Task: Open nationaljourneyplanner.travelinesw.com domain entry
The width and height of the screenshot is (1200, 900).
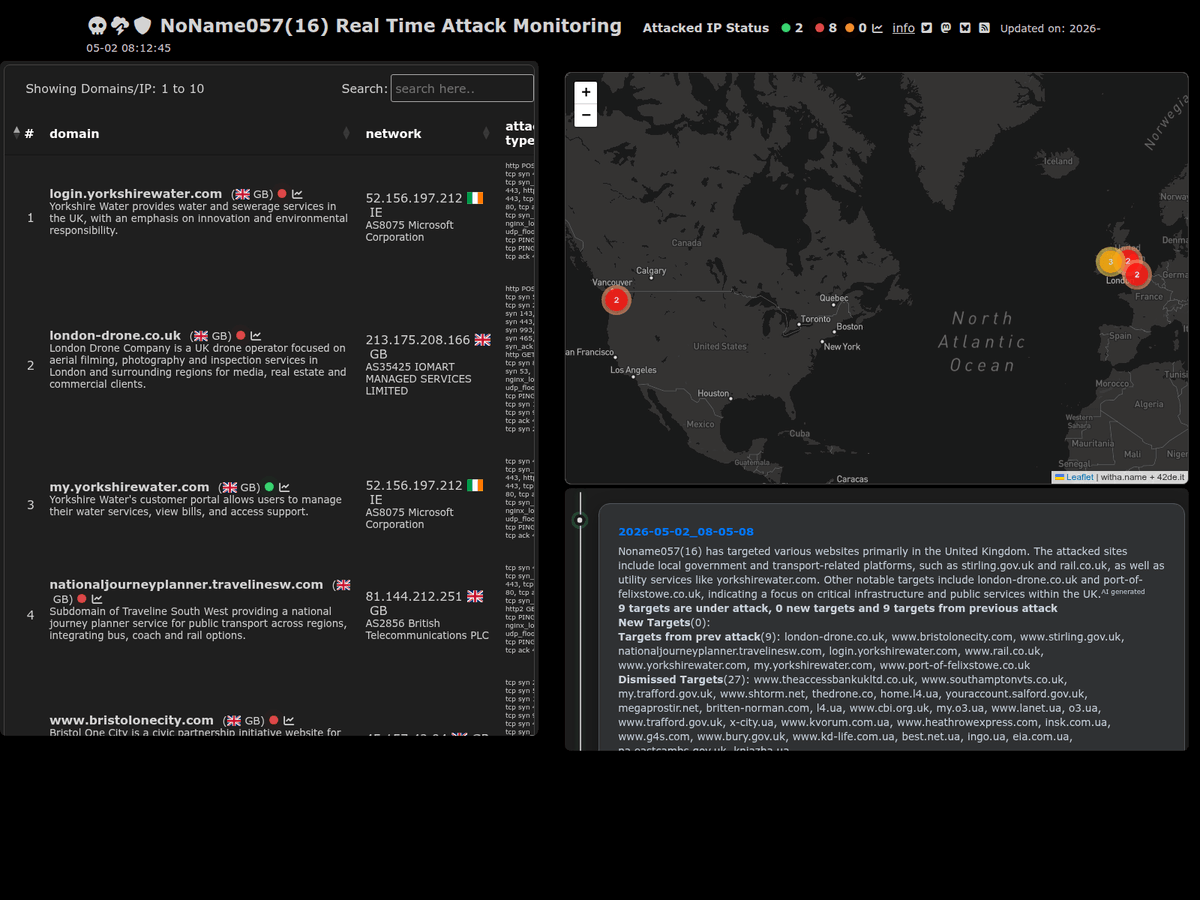Action: [x=186, y=585]
